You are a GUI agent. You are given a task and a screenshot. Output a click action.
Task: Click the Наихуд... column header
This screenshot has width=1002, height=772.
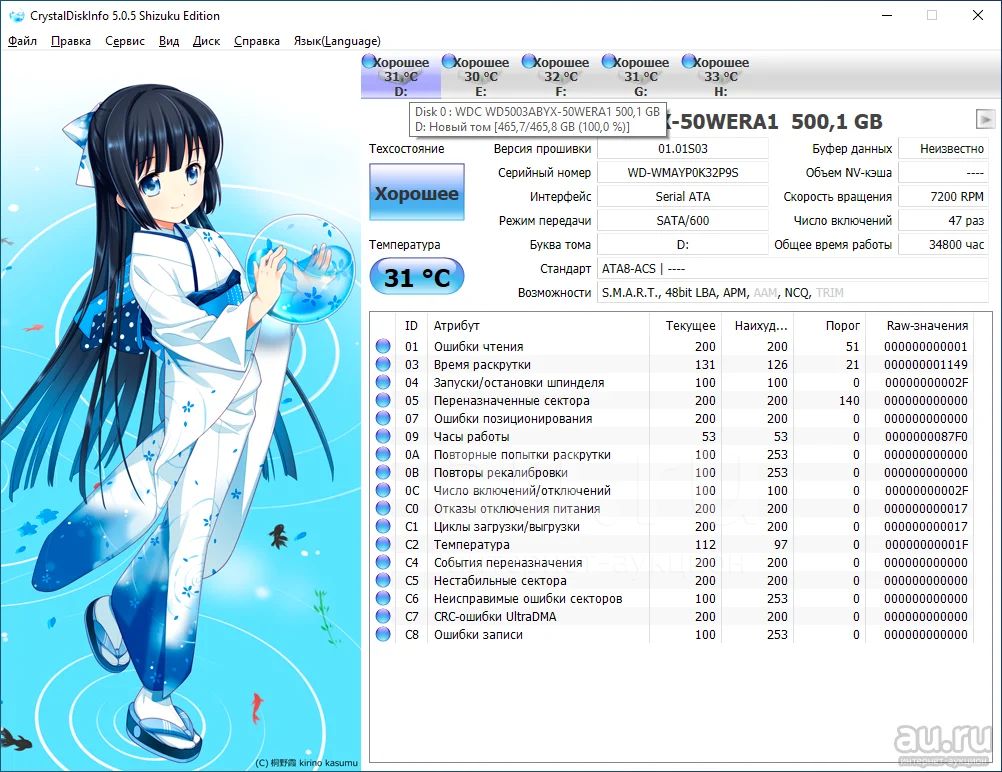[758, 325]
